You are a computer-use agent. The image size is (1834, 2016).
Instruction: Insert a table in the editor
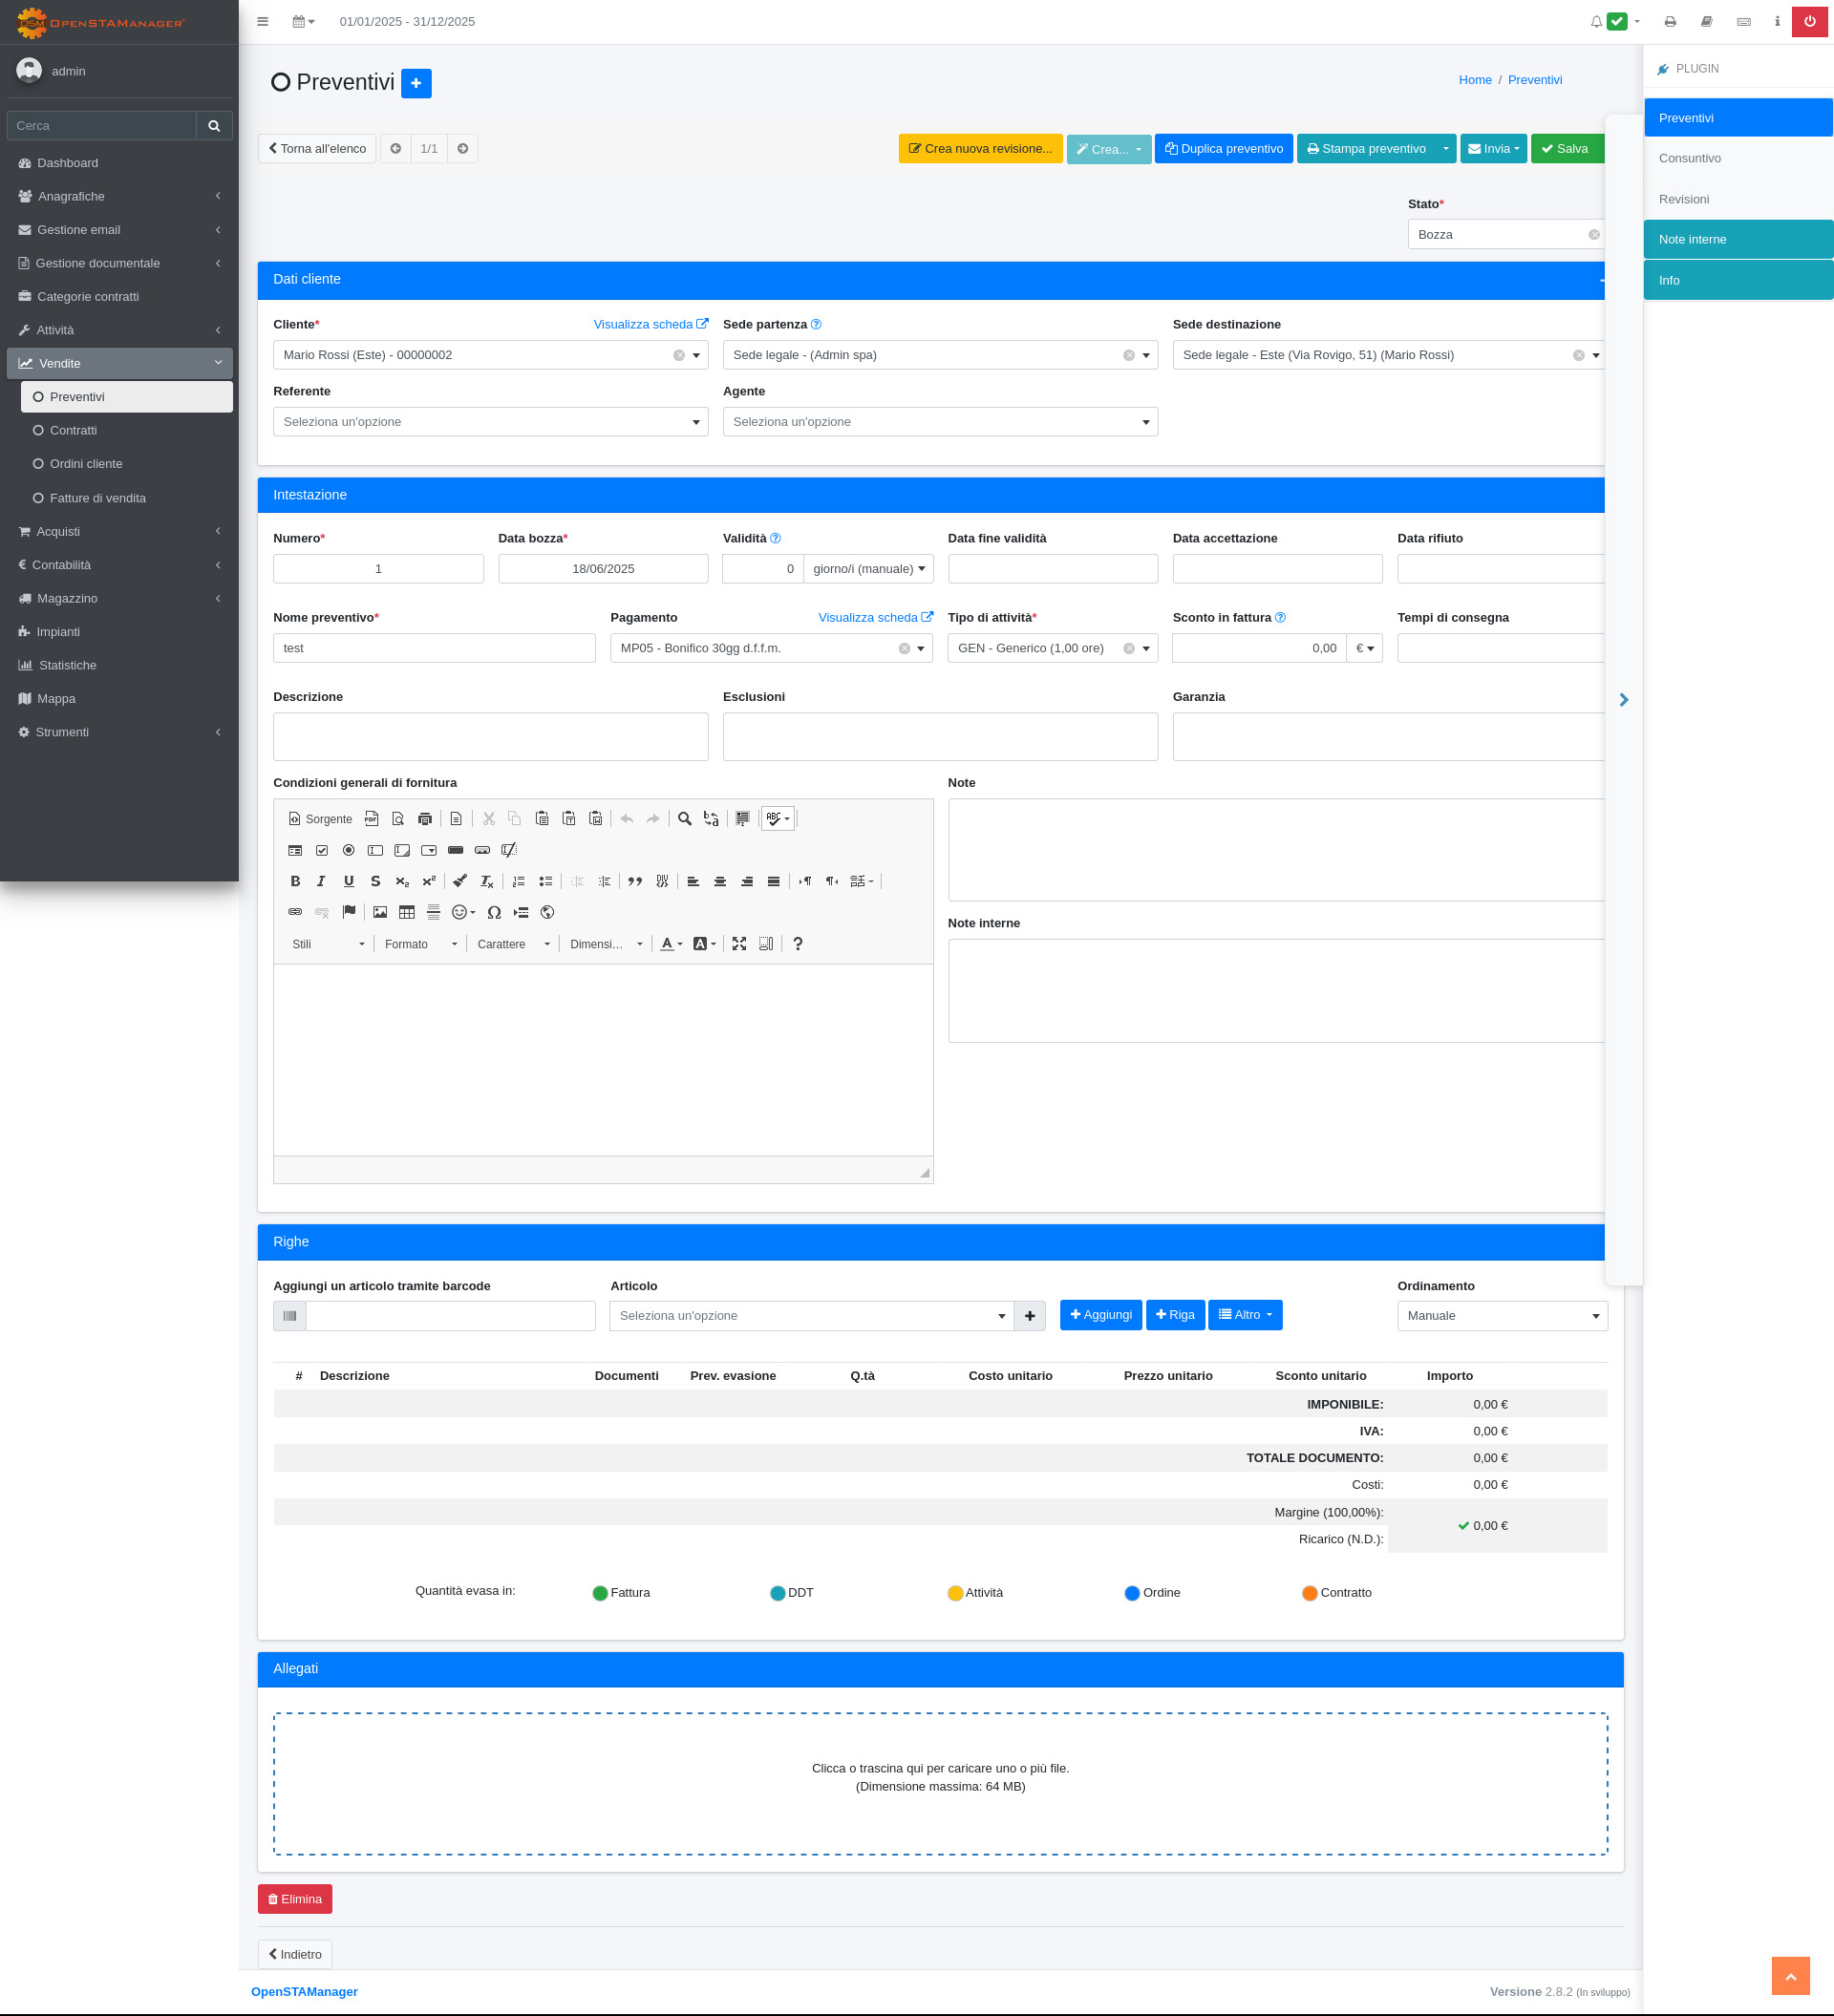407,912
